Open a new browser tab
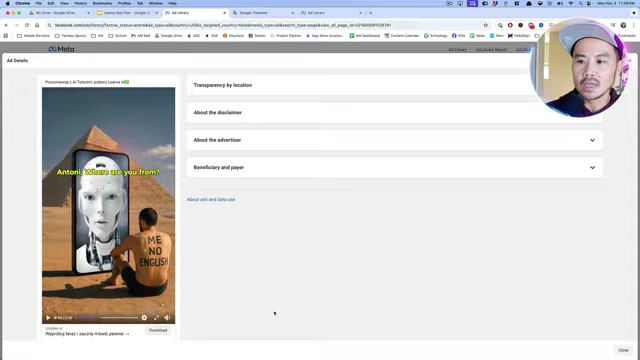Viewport: 640px width, 360px height. [x=371, y=13]
